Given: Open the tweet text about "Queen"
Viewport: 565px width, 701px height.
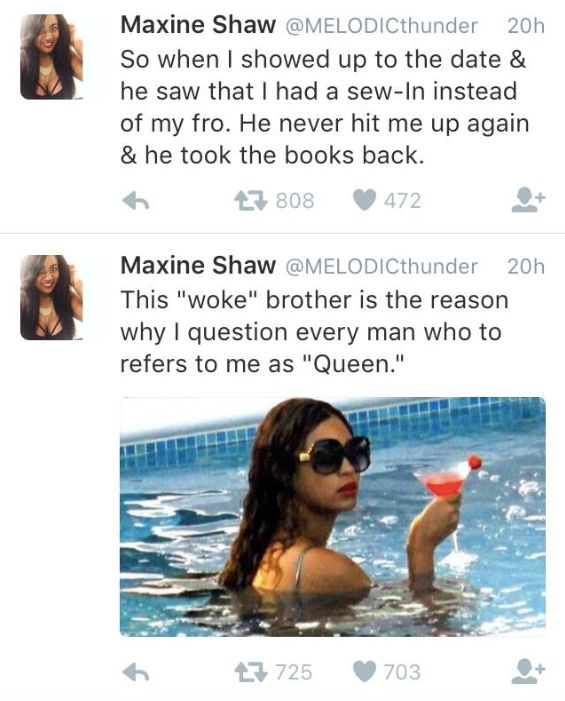Looking at the screenshot, I should 315,332.
